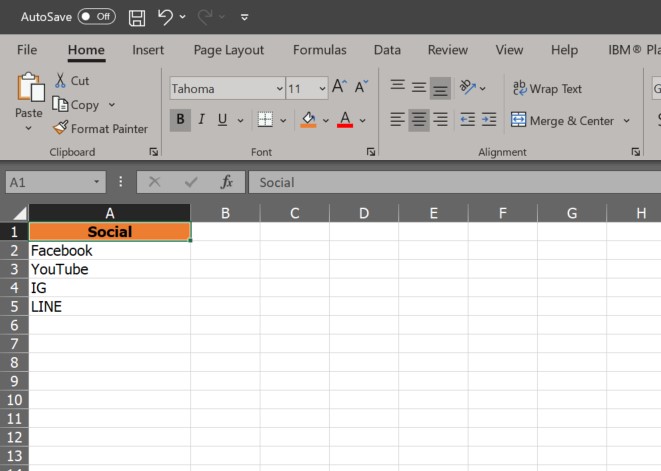Viewport: 661px width, 471px height.
Task: Click the Increase Indent icon
Action: click(488, 120)
